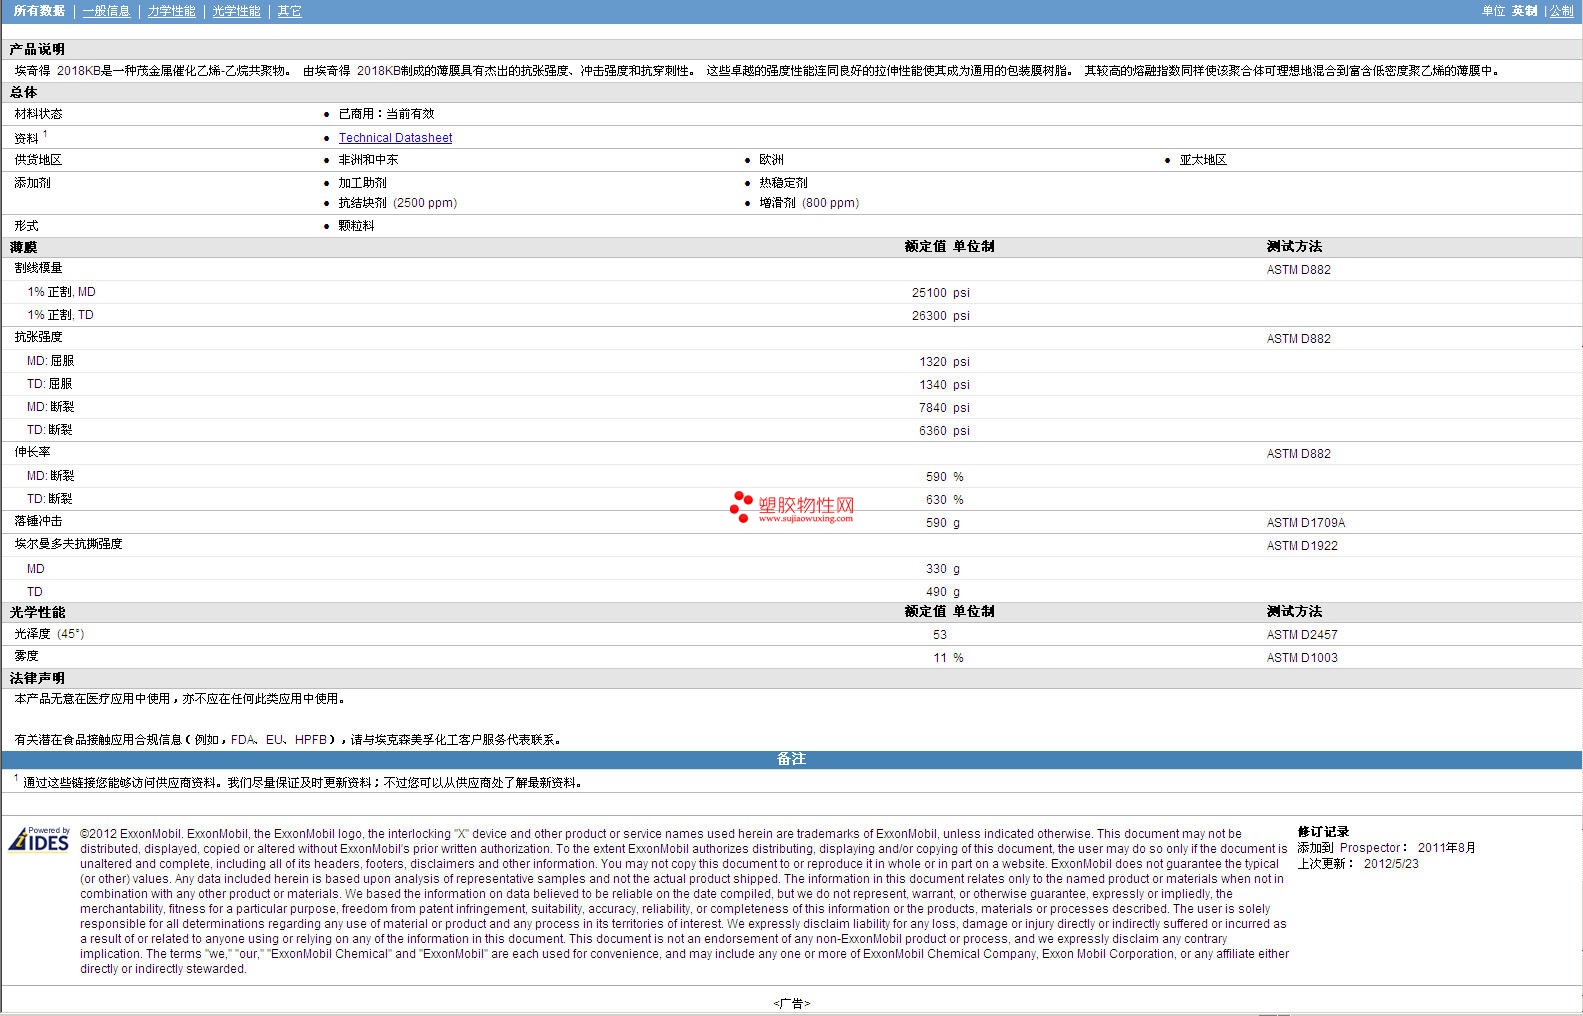Click the 加工助剂 additive entry
1583x1016 pixels.
point(362,183)
